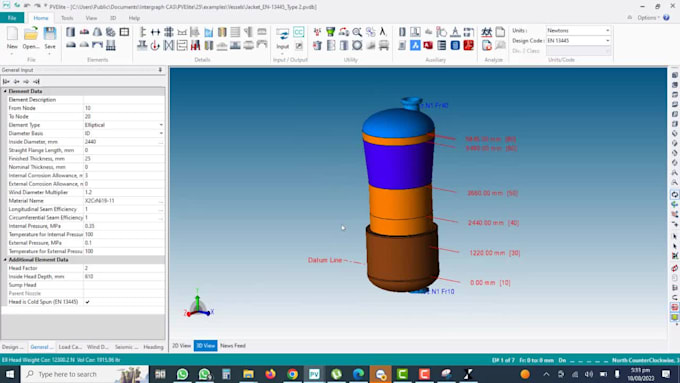Image resolution: width=680 pixels, height=383 pixels.
Task: Click the CC icon in Input/Output
Action: coord(299,32)
